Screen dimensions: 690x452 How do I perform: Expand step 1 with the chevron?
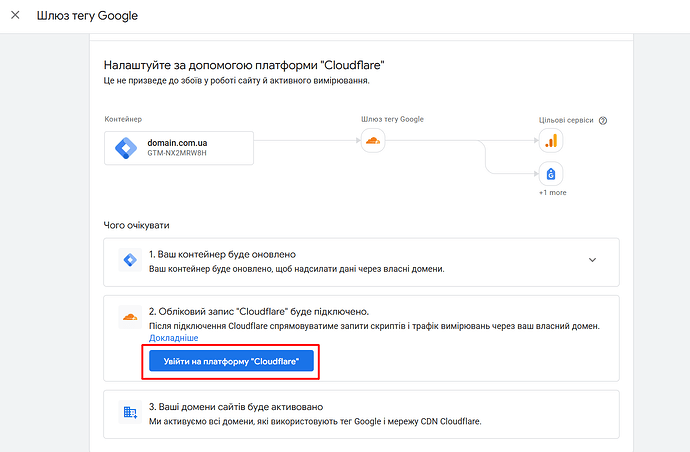tap(592, 260)
